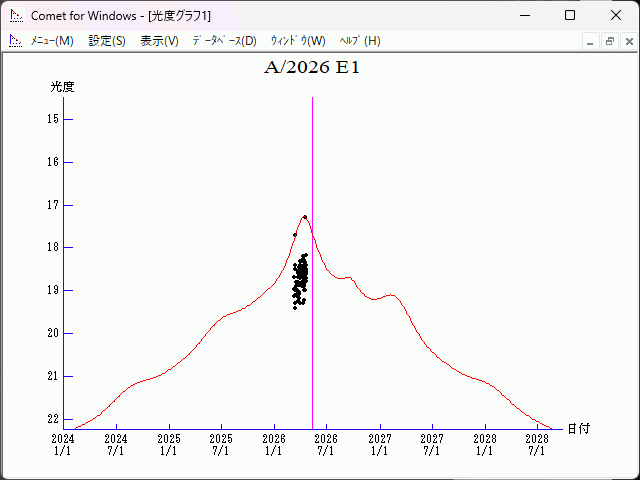Open the 設定(S) settings menu
The height and width of the screenshot is (480, 640).
point(107,41)
